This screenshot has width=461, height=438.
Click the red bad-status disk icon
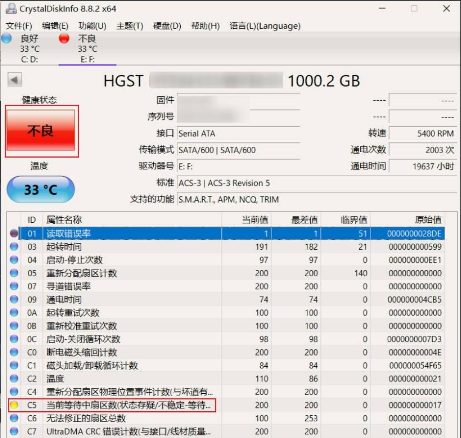click(64, 38)
